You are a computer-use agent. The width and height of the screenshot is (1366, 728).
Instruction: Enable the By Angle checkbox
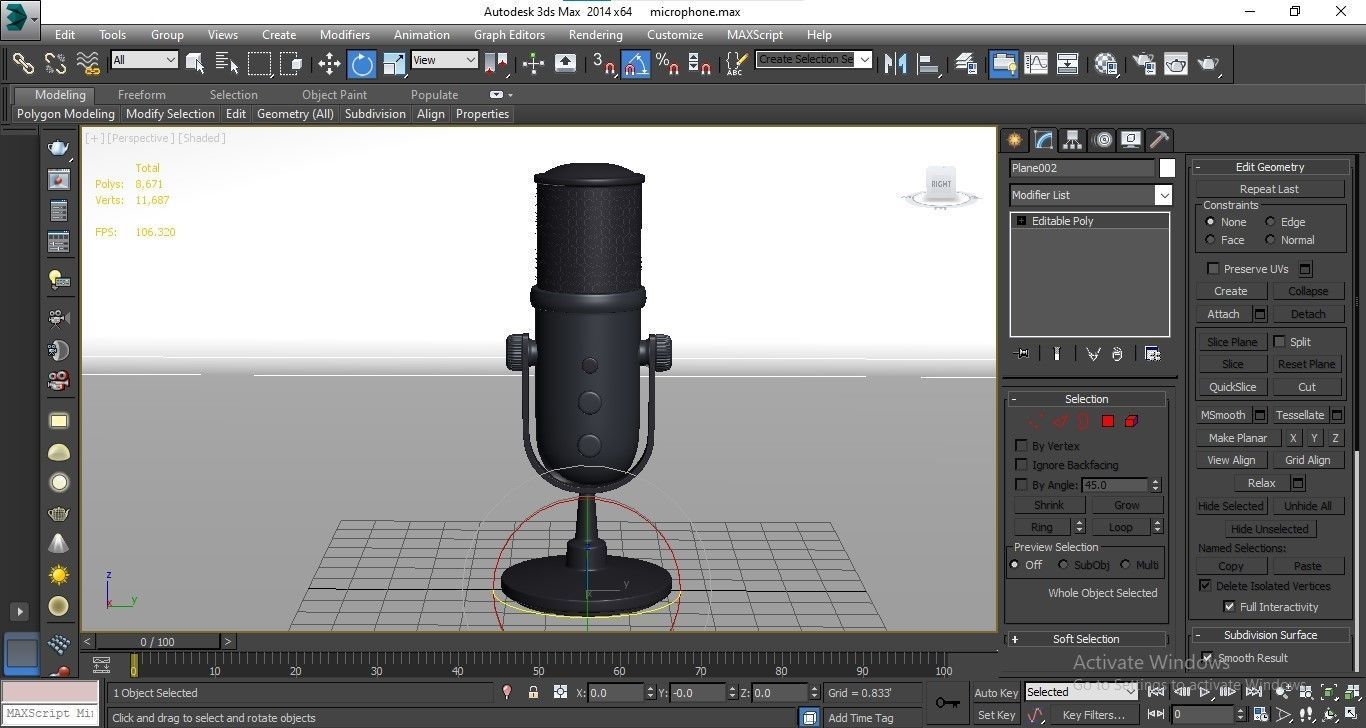[1021, 485]
